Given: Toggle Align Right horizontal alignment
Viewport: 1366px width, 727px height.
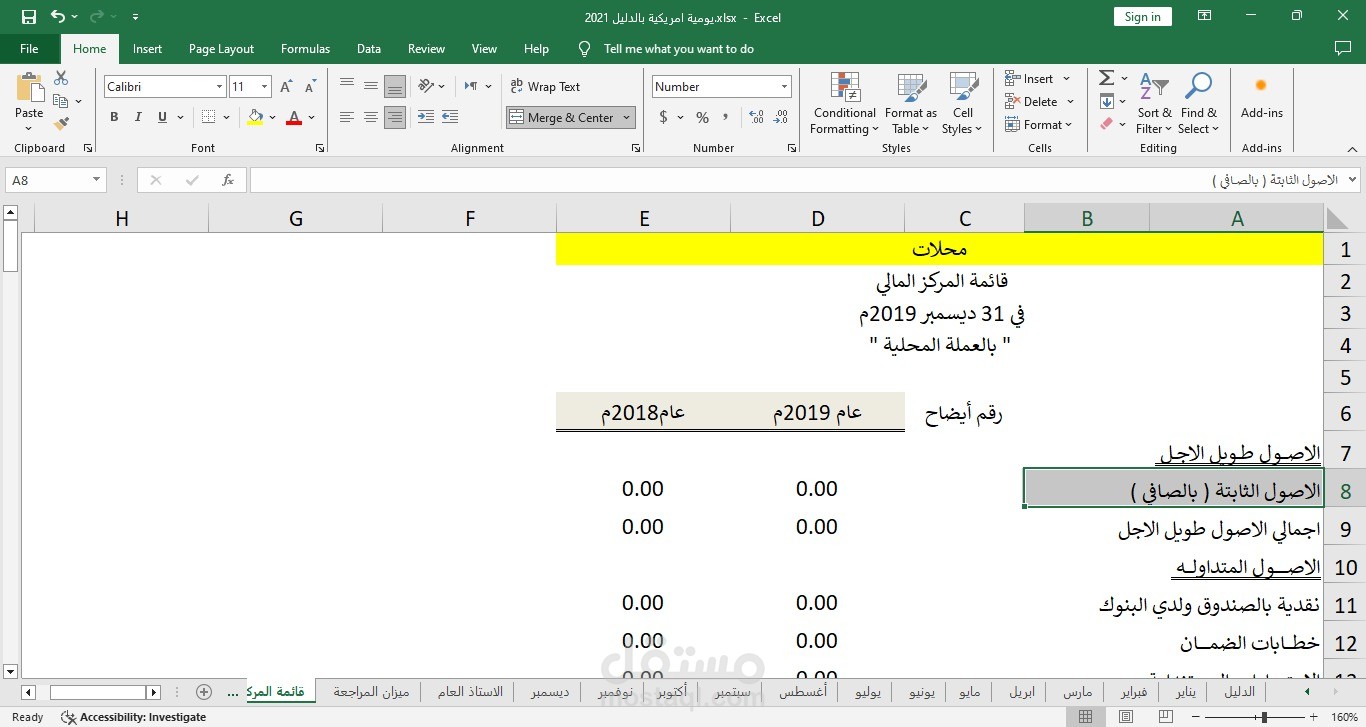Looking at the screenshot, I should [395, 117].
